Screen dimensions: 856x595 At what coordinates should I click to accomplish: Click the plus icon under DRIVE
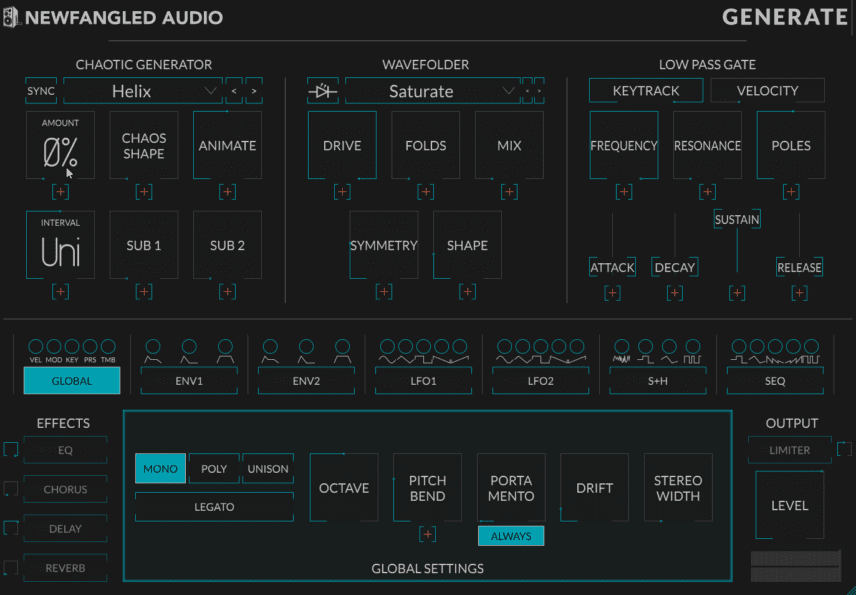(342, 192)
